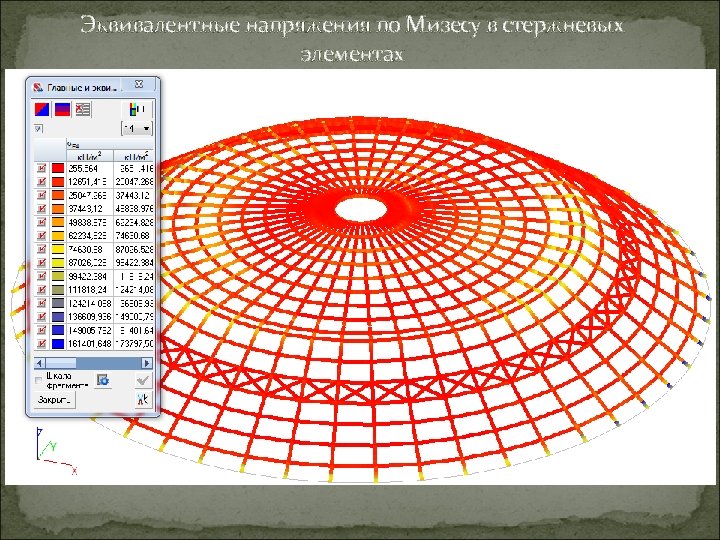Uncheck the 136609,936 range checkbox
The width and height of the screenshot is (720, 540).
(x=41, y=316)
